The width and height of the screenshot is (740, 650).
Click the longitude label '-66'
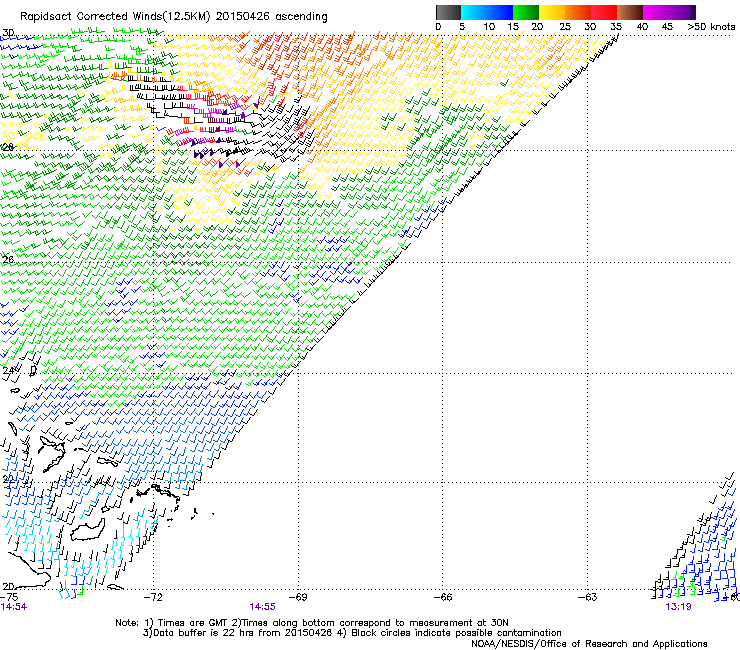pos(443,597)
